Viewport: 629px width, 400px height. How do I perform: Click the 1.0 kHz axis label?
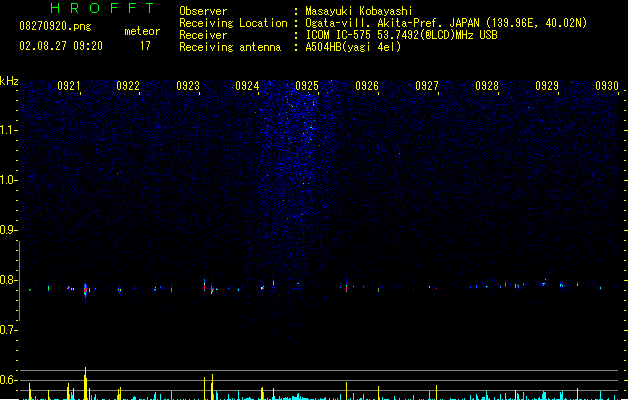coord(8,180)
